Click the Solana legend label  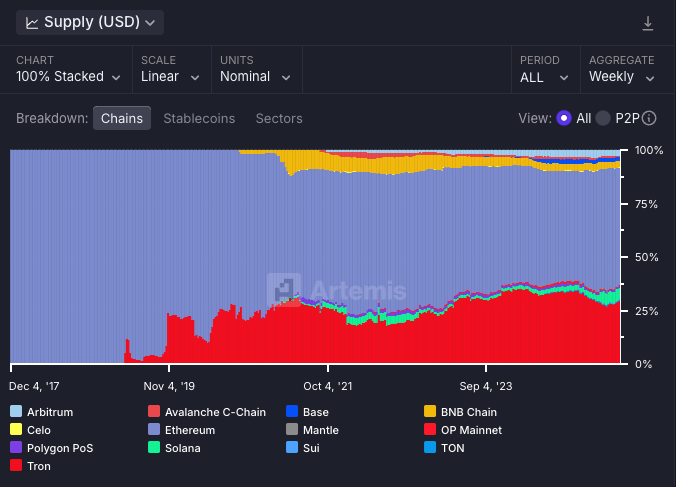pos(183,448)
